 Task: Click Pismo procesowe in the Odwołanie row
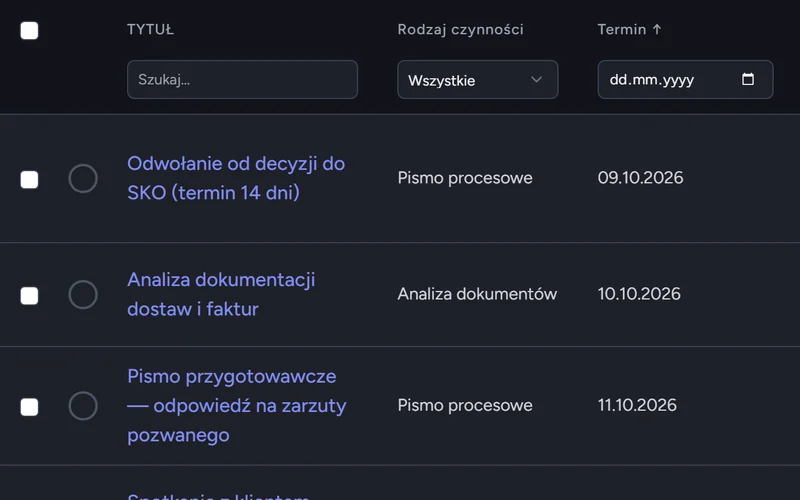coord(465,178)
